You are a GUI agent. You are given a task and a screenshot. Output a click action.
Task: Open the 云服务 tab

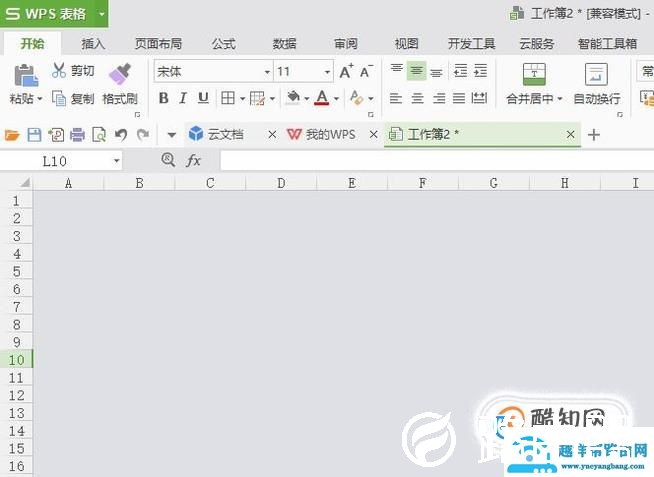point(536,44)
